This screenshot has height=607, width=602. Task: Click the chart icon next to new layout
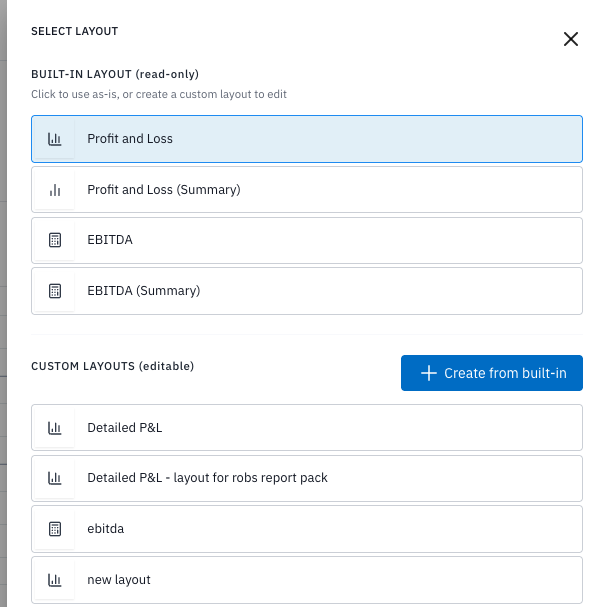(x=55, y=580)
